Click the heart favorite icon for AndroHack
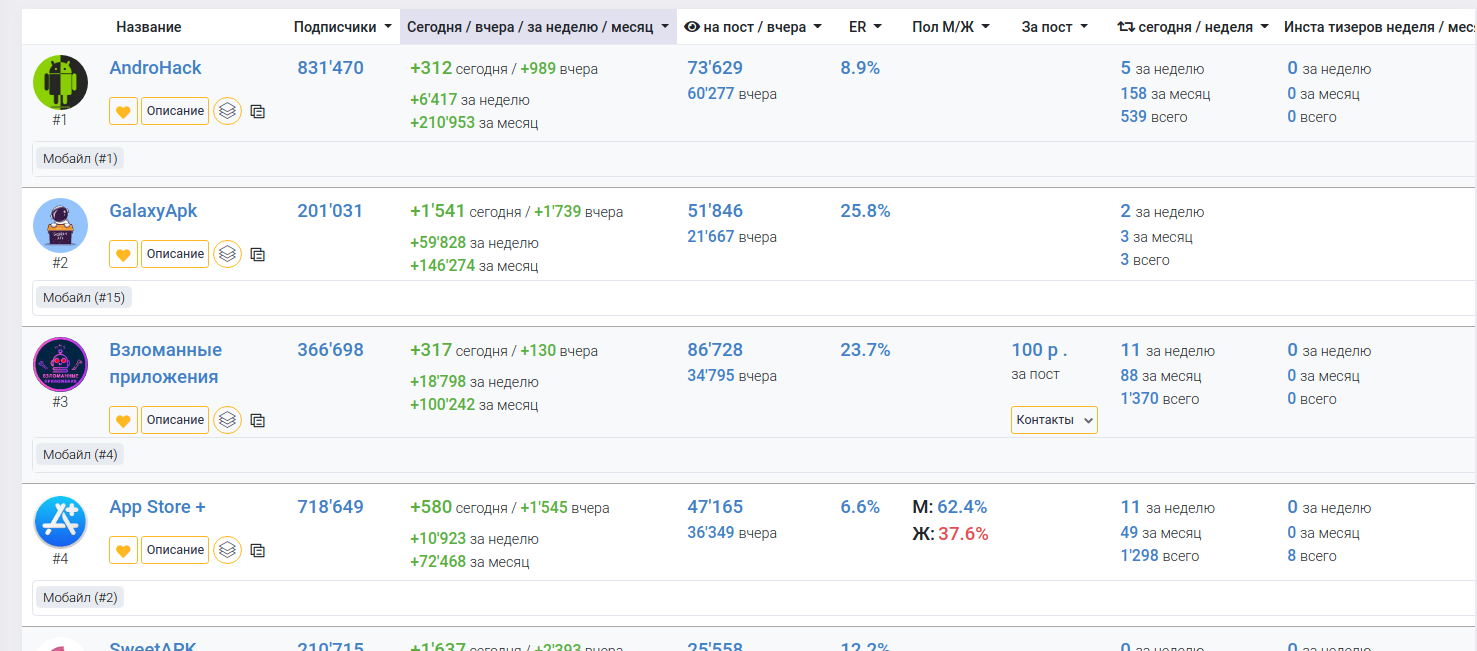1477x651 pixels. pos(123,112)
